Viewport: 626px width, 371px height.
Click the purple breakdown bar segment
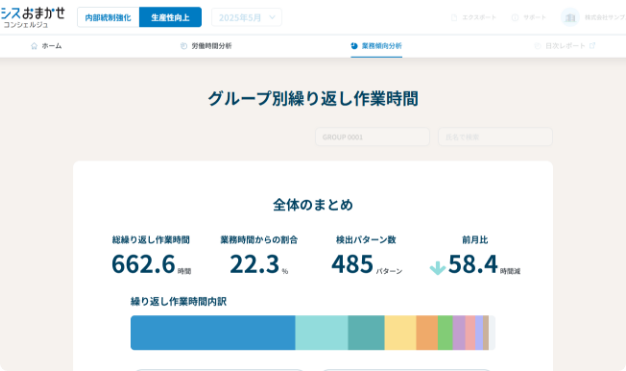459,333
